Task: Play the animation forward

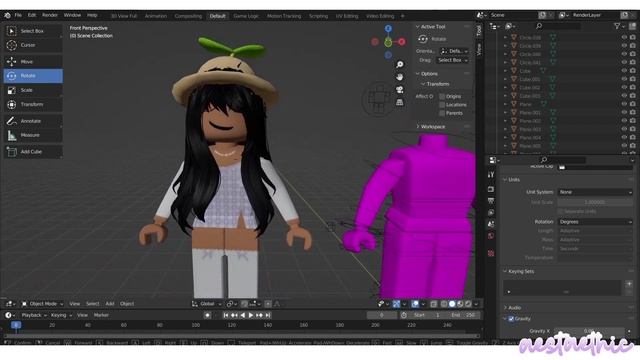Action: click(251, 315)
